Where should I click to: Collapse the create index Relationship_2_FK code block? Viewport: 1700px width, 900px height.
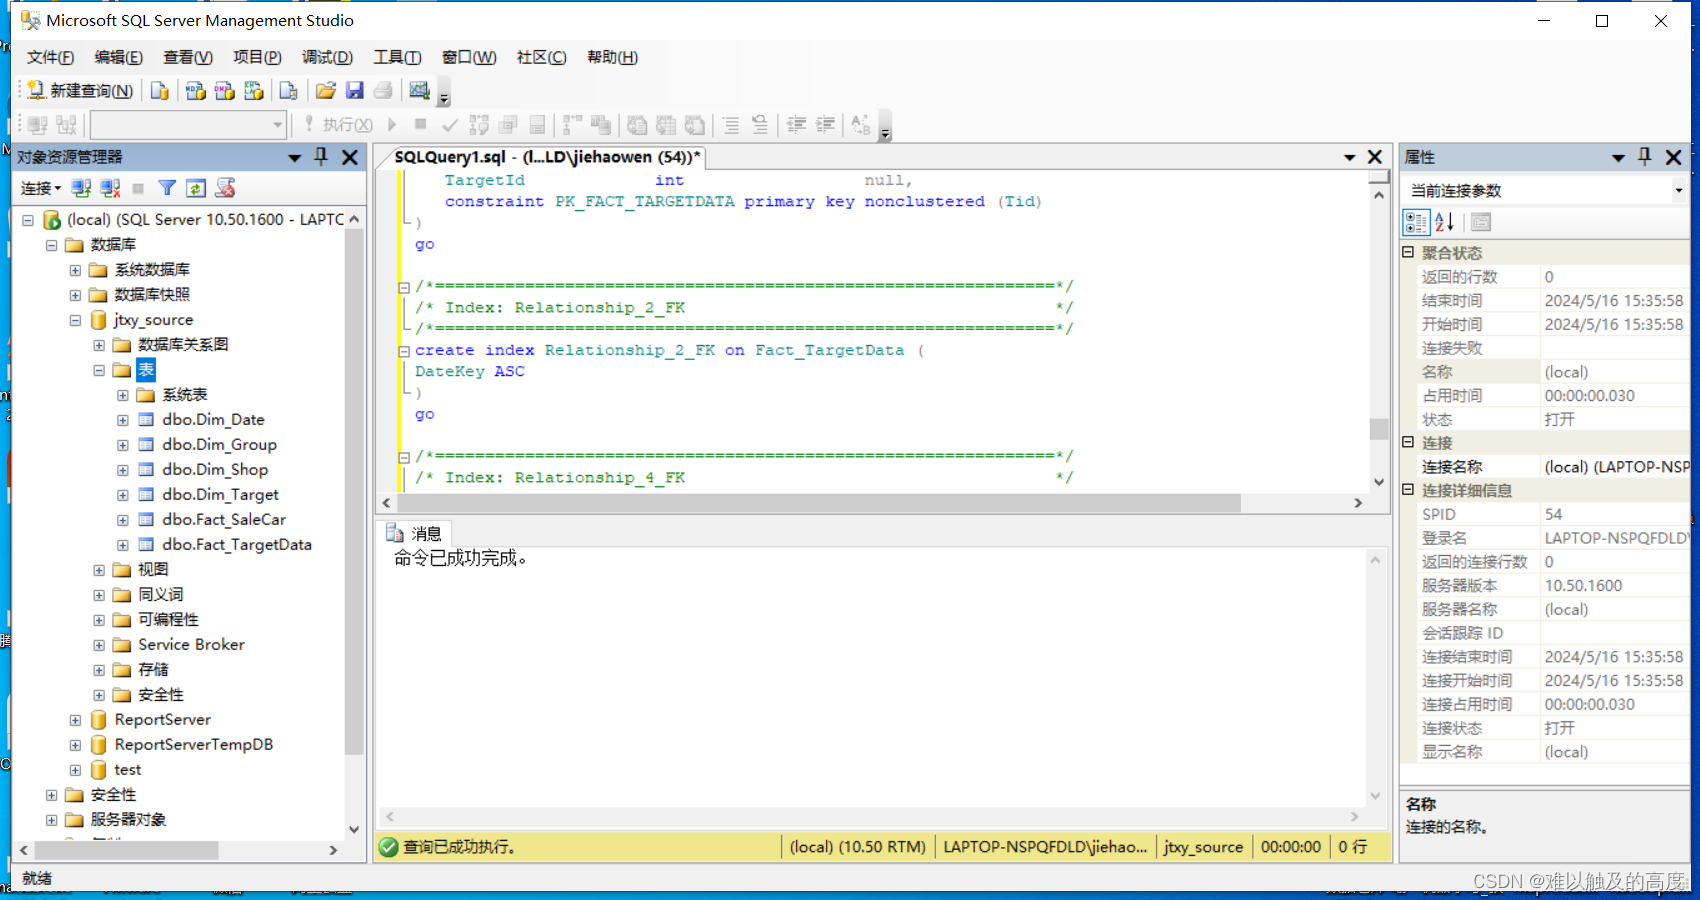404,351
